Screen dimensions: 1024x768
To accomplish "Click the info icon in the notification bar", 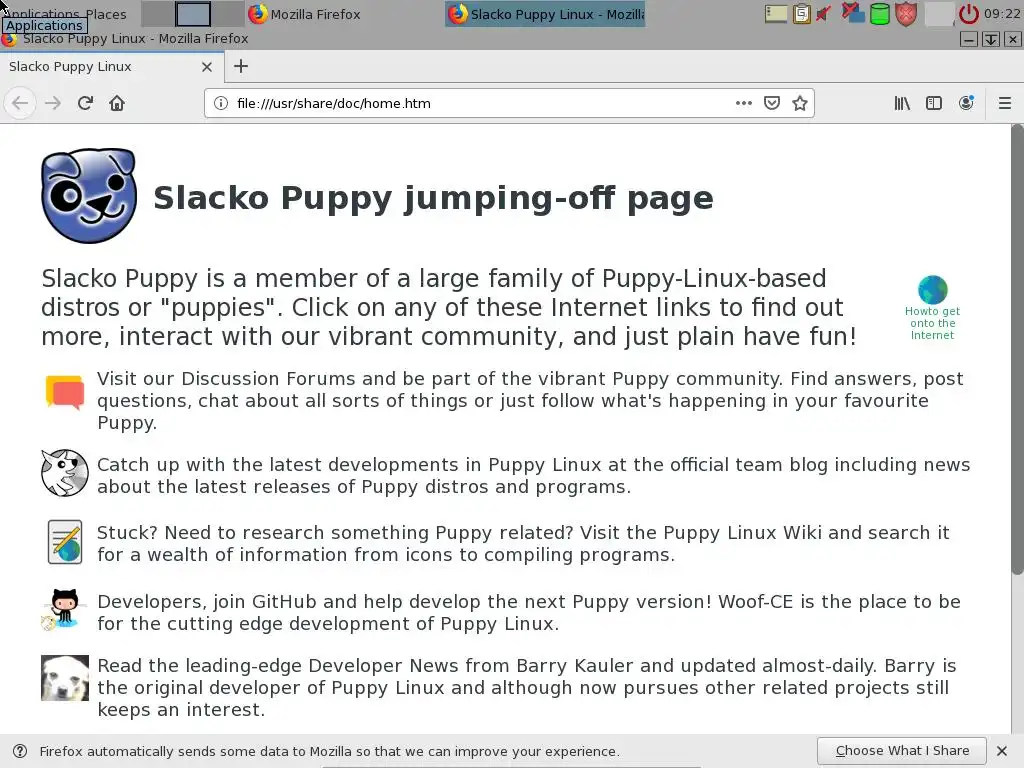I will click(20, 751).
